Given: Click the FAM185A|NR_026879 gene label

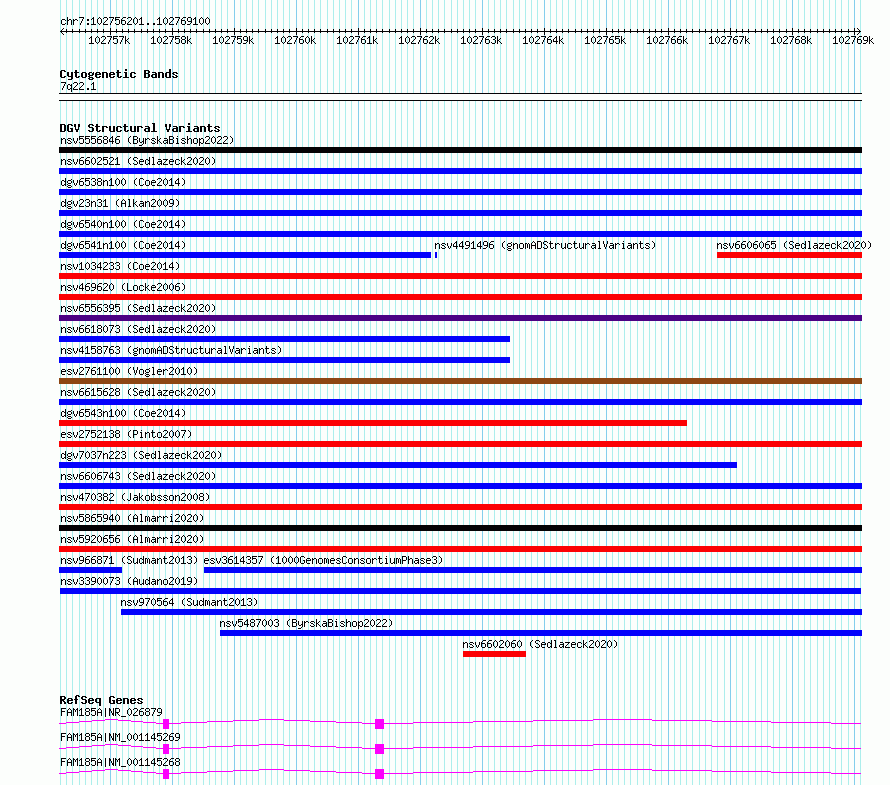Looking at the screenshot, I should [x=111, y=712].
